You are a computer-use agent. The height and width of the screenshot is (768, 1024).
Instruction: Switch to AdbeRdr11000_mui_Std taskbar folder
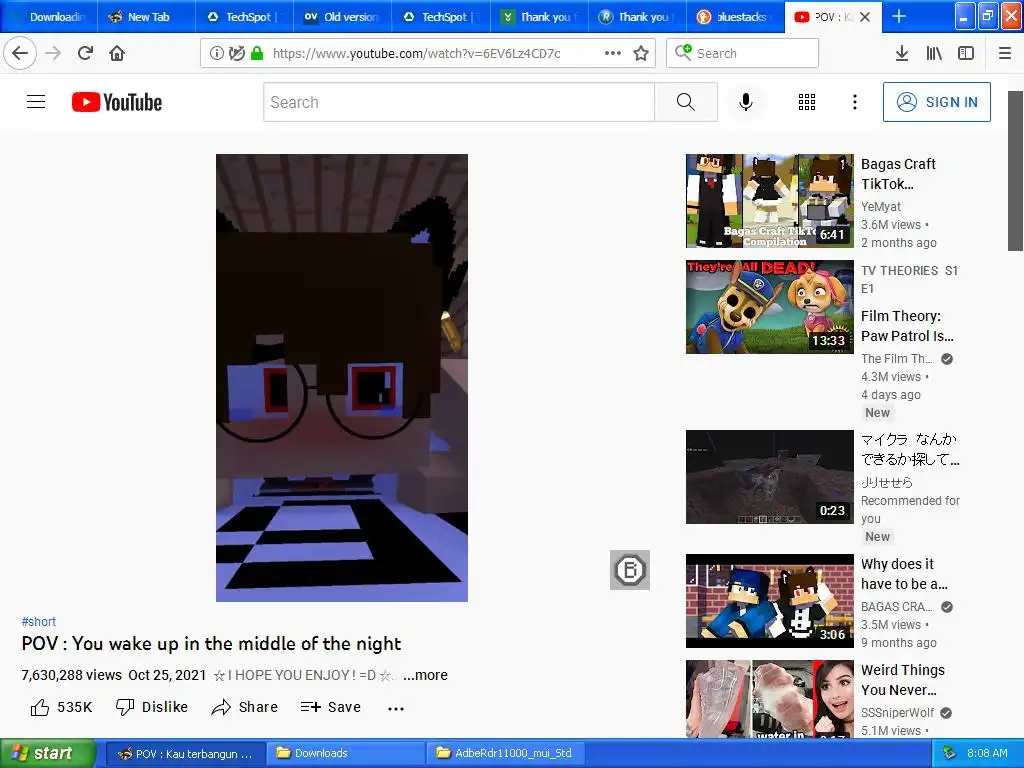pos(505,754)
